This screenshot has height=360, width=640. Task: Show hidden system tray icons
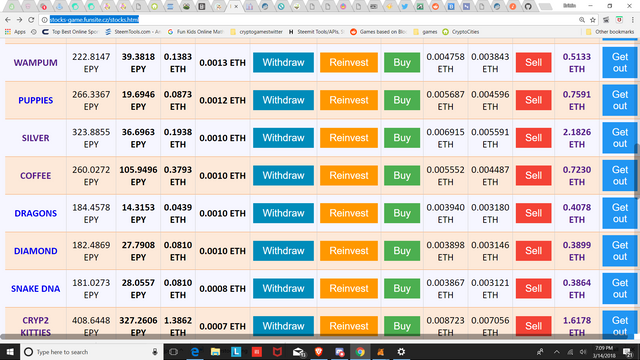[x=556, y=352]
